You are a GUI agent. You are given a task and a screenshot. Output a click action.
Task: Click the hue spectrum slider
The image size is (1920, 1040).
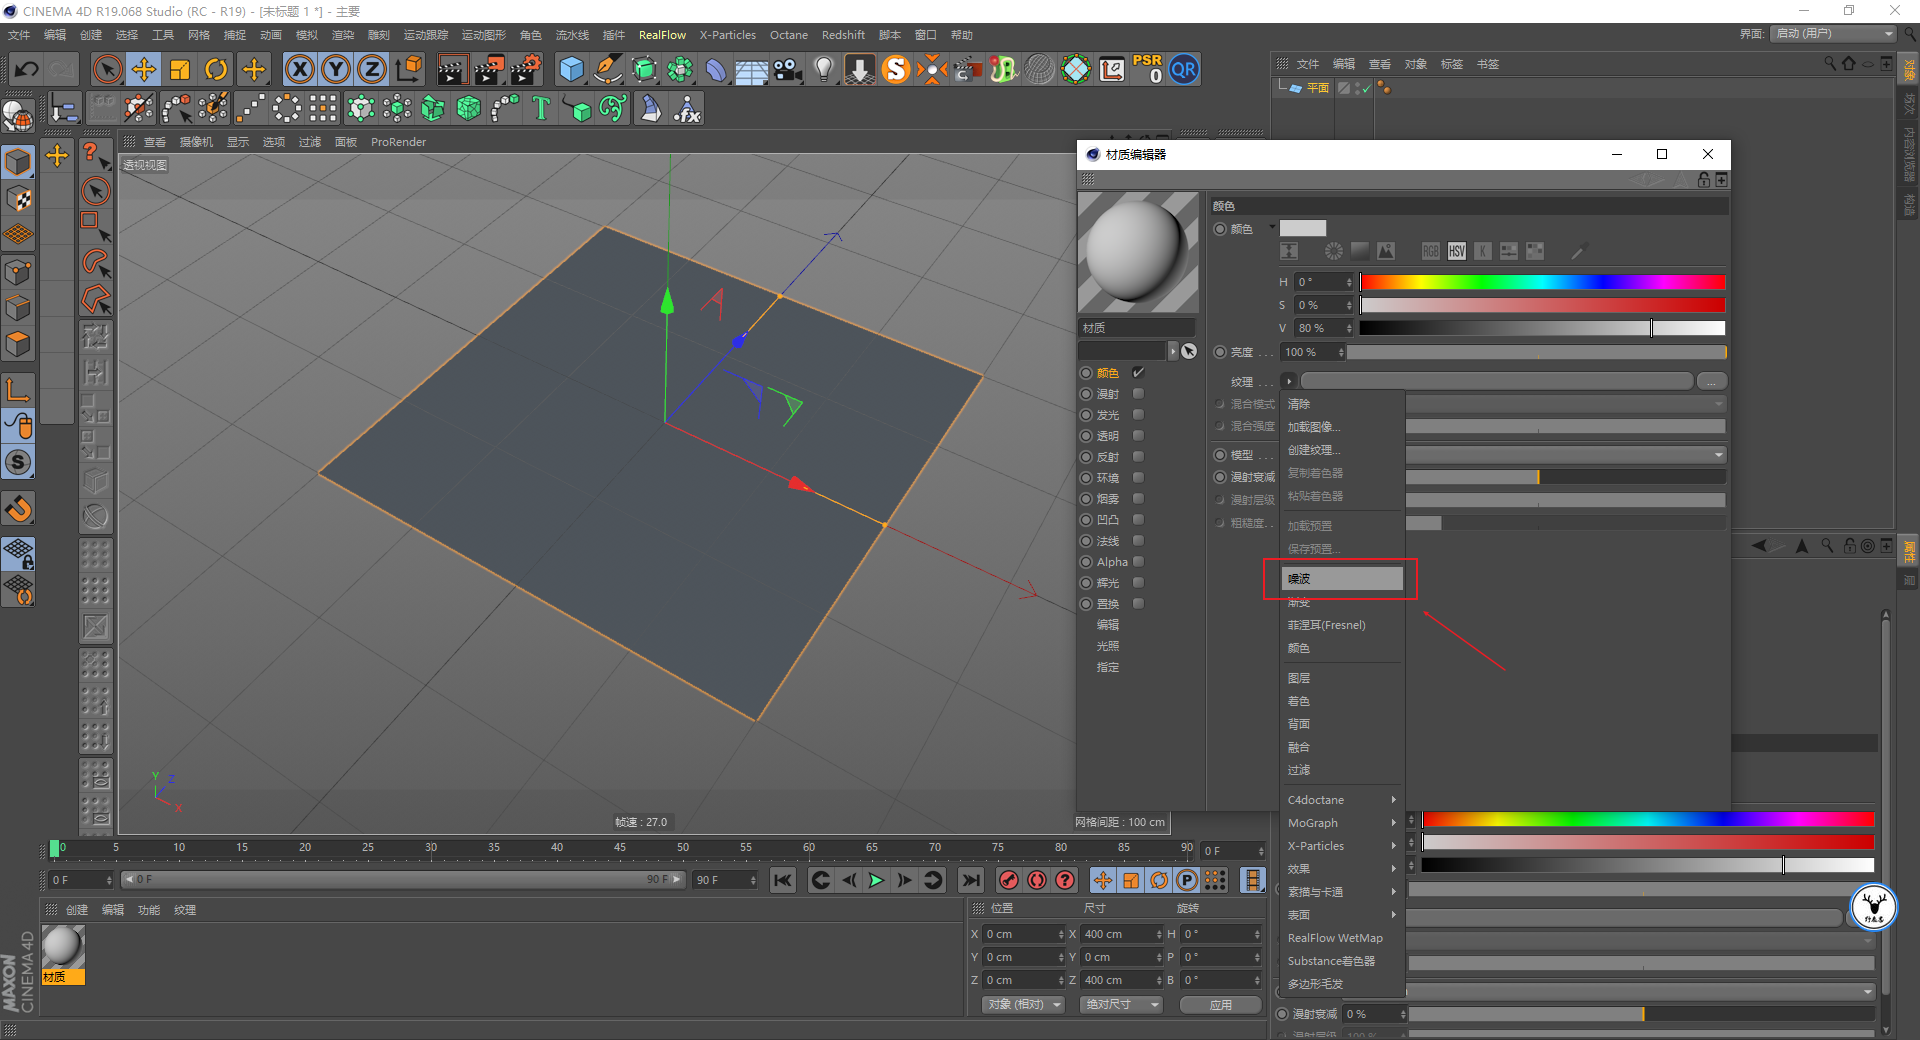[1542, 283]
